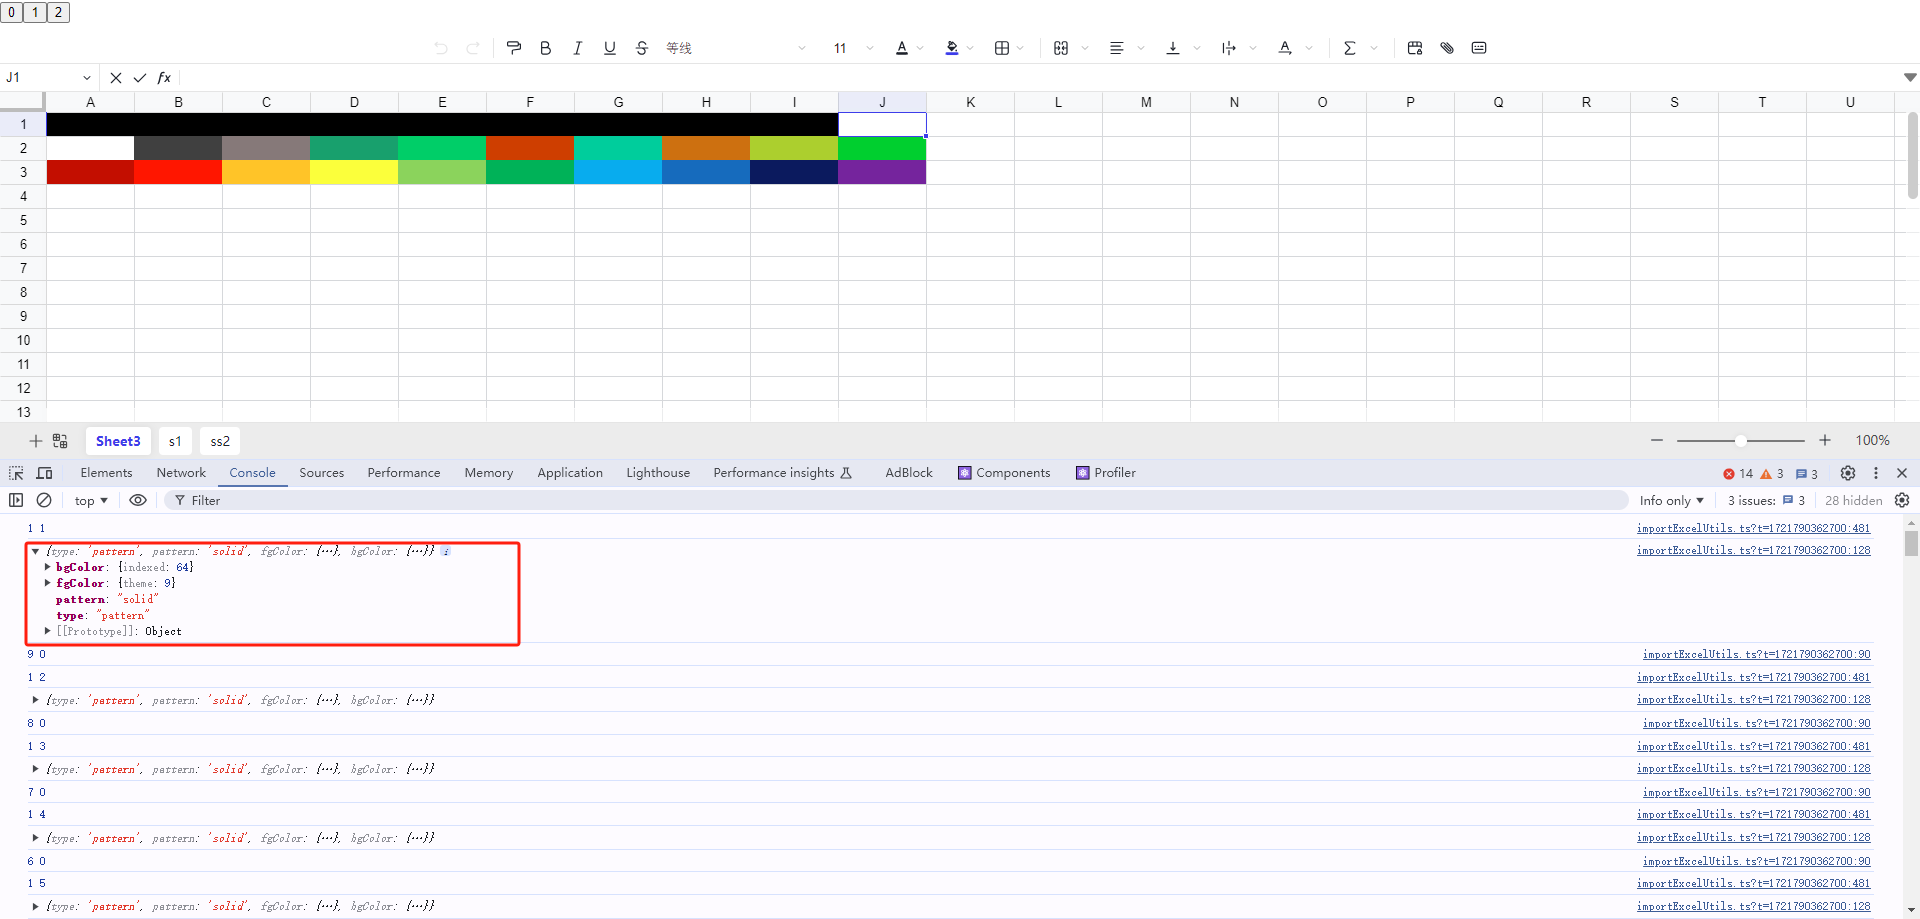Apply strikethrough formatting
The height and width of the screenshot is (919, 1920).
[x=641, y=47]
